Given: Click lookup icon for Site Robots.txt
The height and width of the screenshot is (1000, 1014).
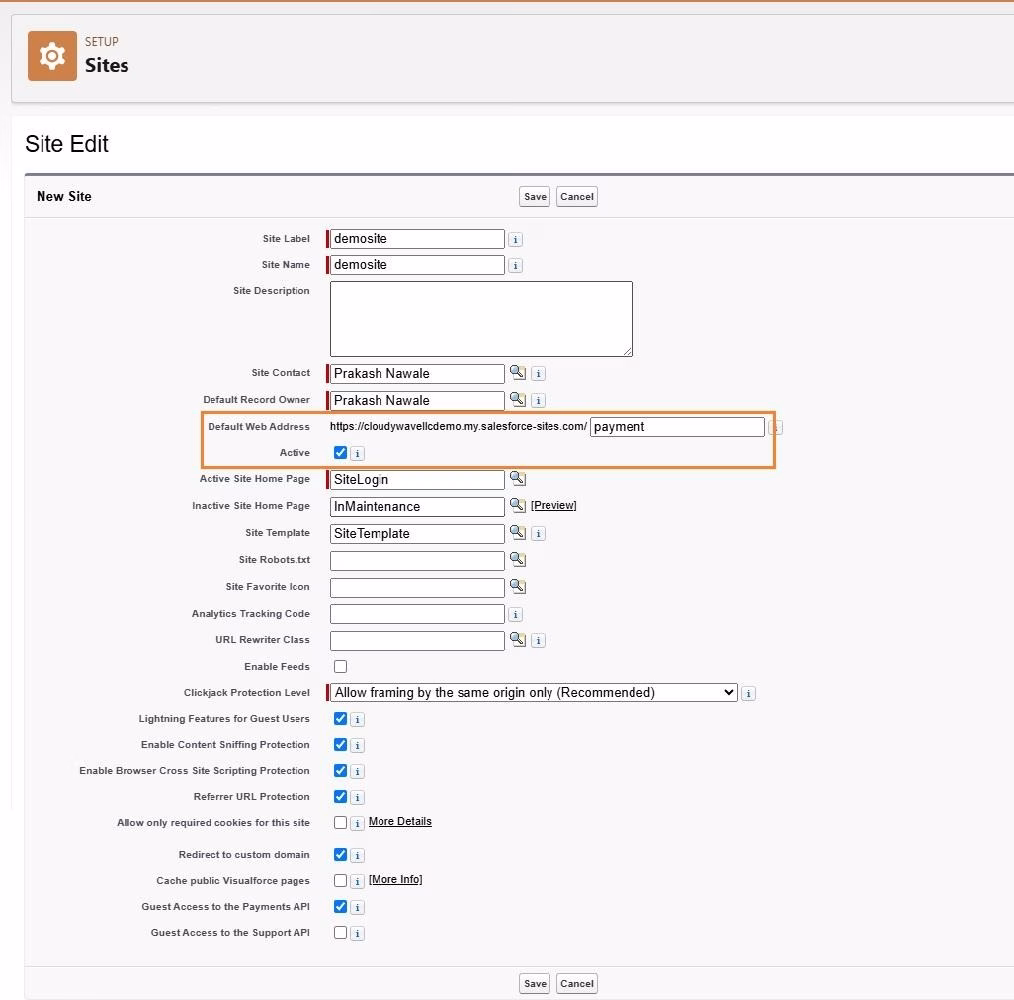Looking at the screenshot, I should pos(517,559).
